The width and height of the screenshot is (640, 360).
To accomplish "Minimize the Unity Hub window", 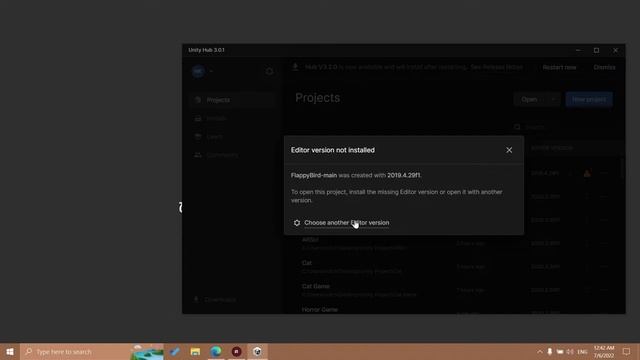I will tap(578, 50).
